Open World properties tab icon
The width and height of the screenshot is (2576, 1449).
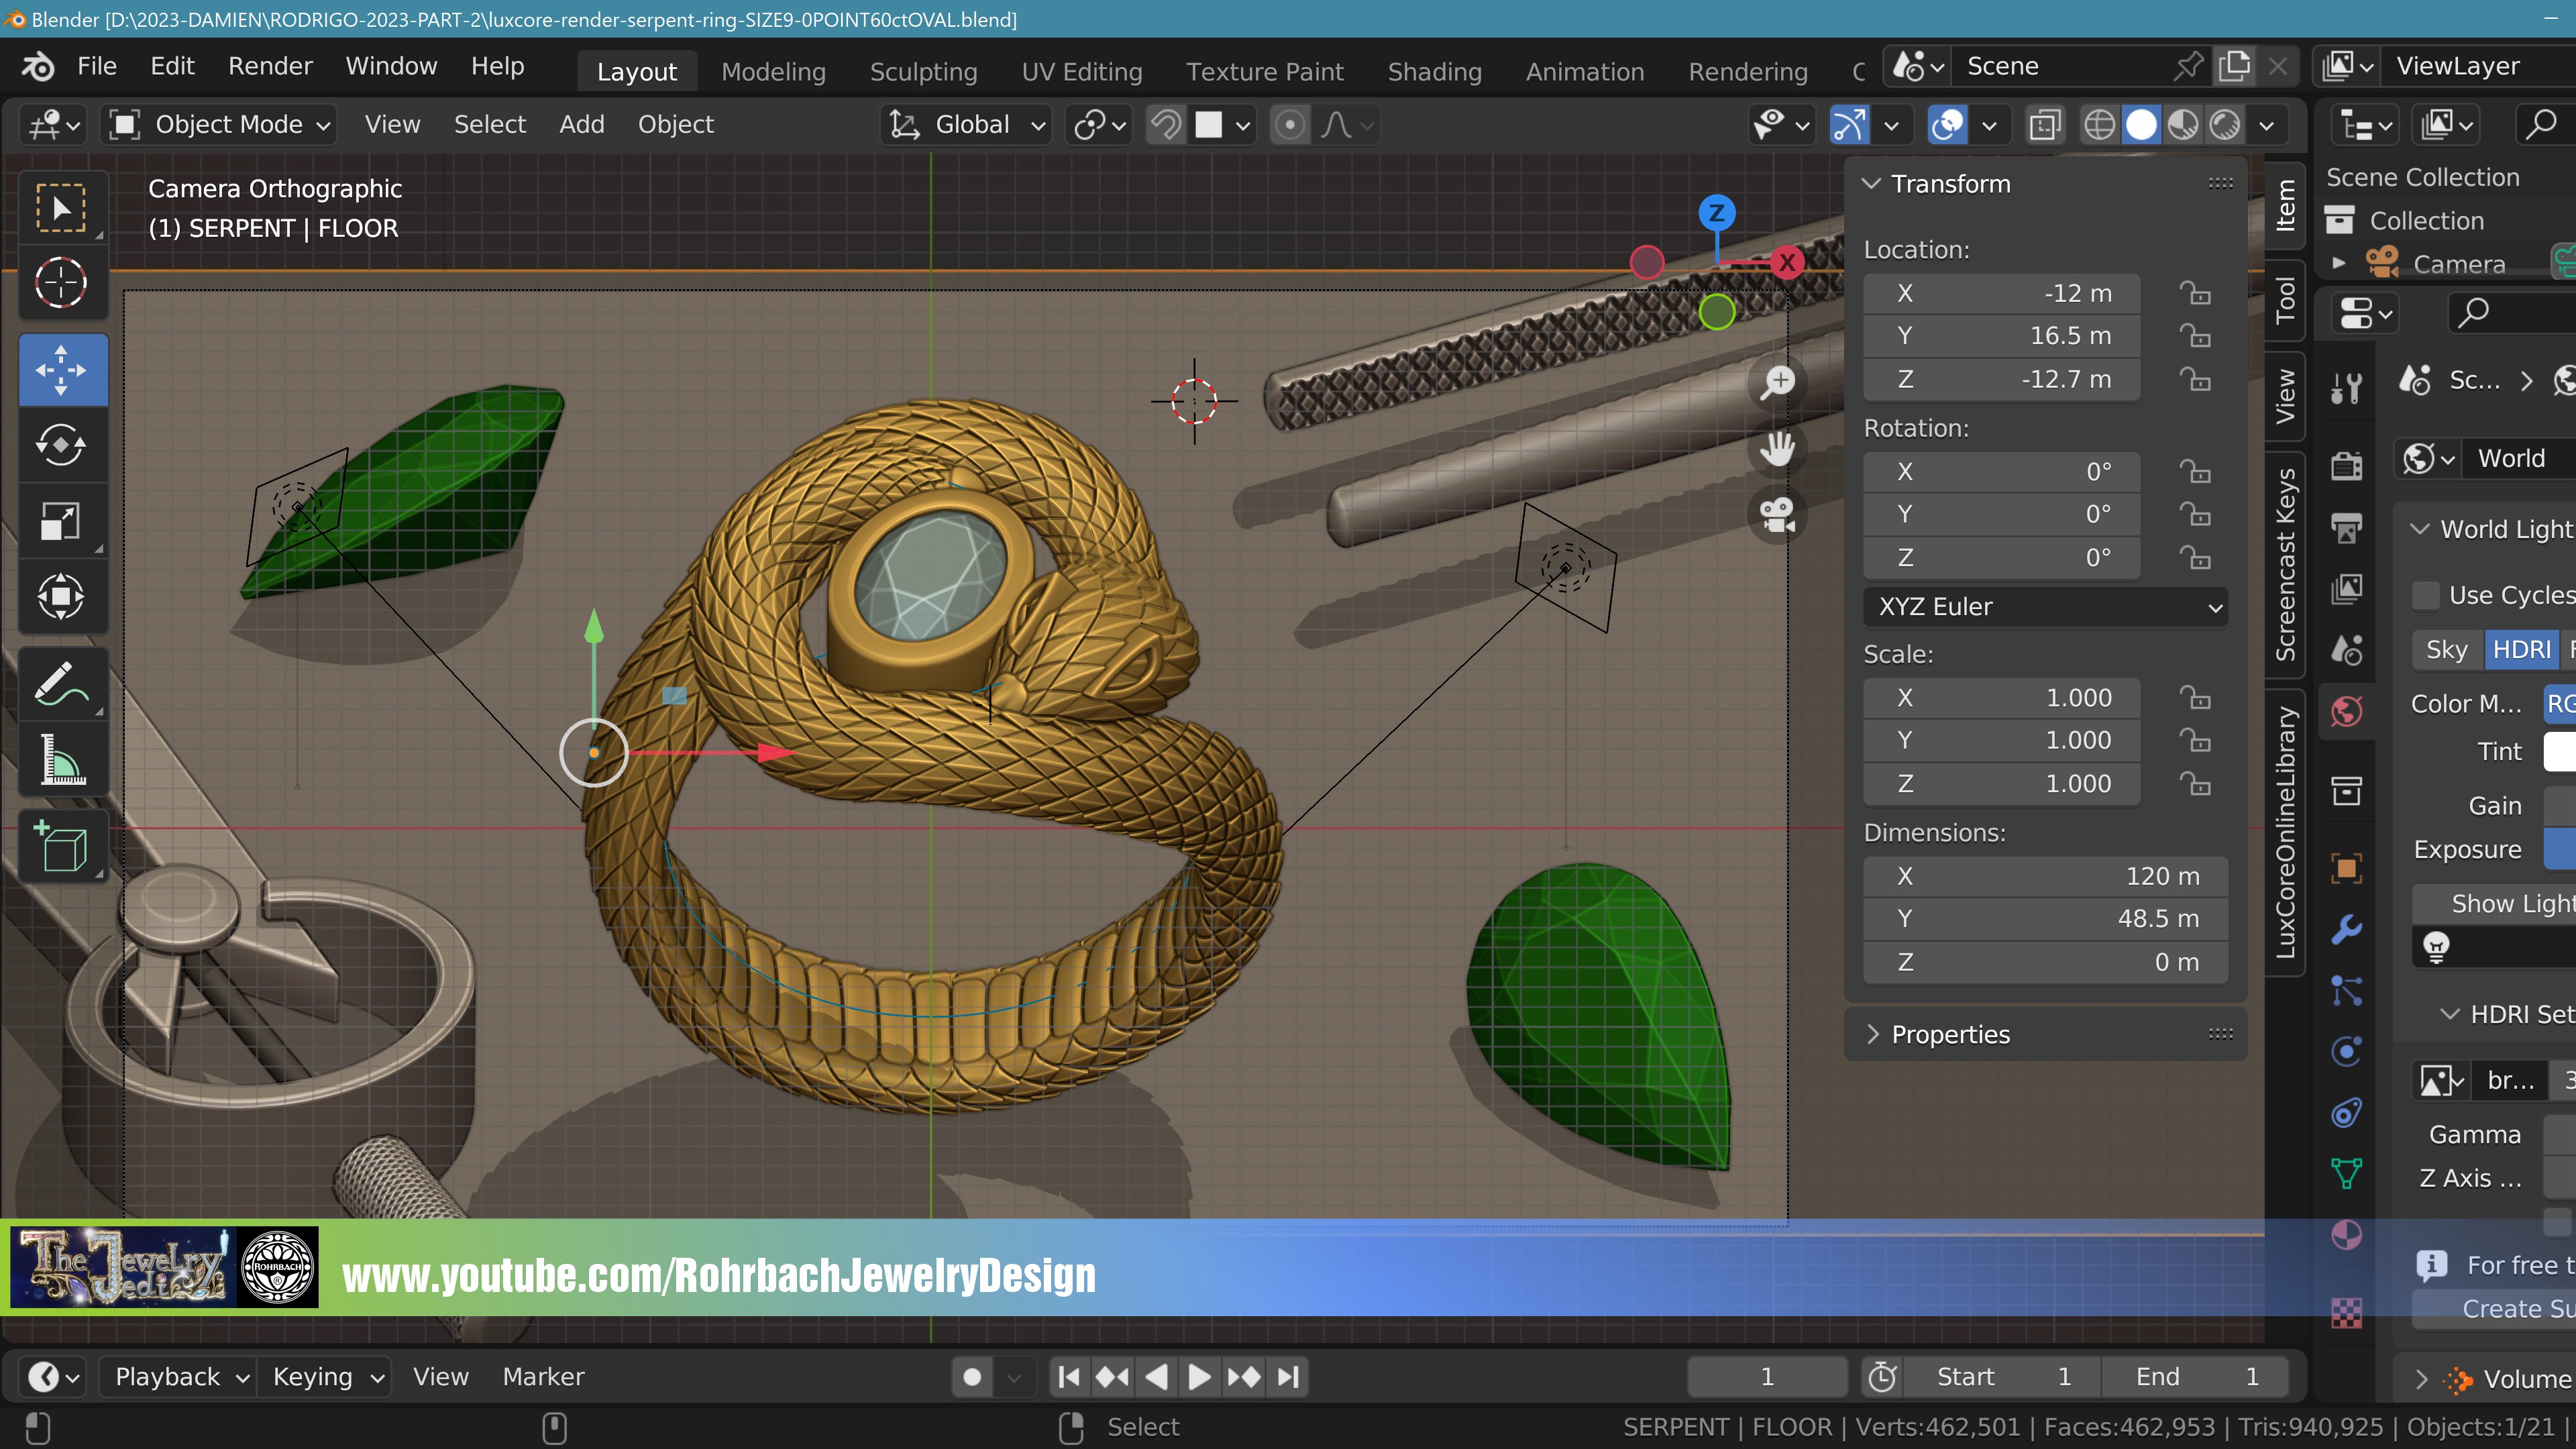[x=2346, y=711]
